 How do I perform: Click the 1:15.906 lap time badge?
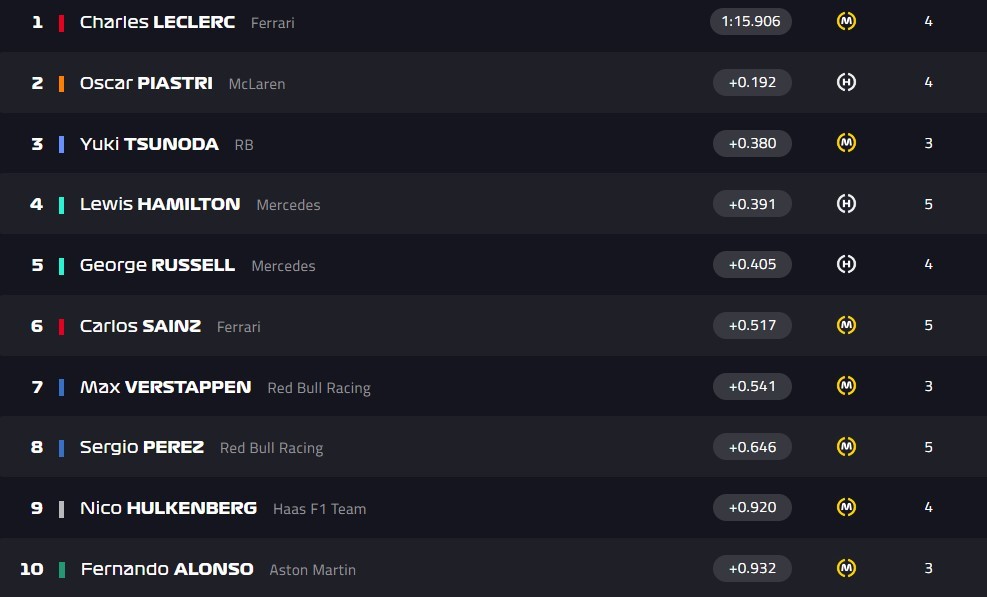point(751,21)
